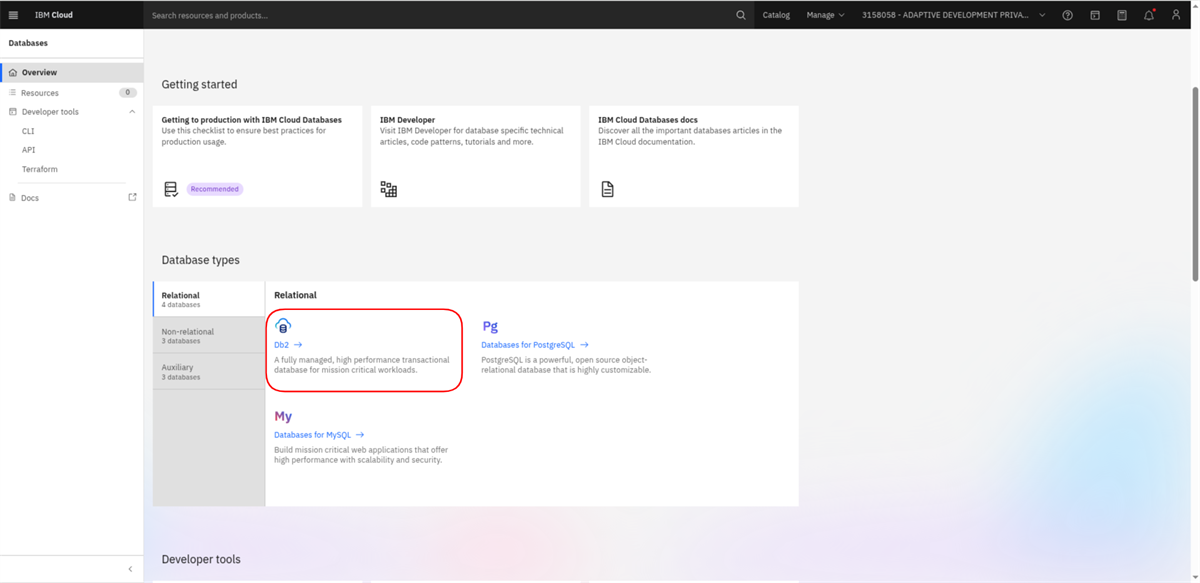The image size is (1200, 583).
Task: Open the account switcher dropdown
Action: click(954, 15)
